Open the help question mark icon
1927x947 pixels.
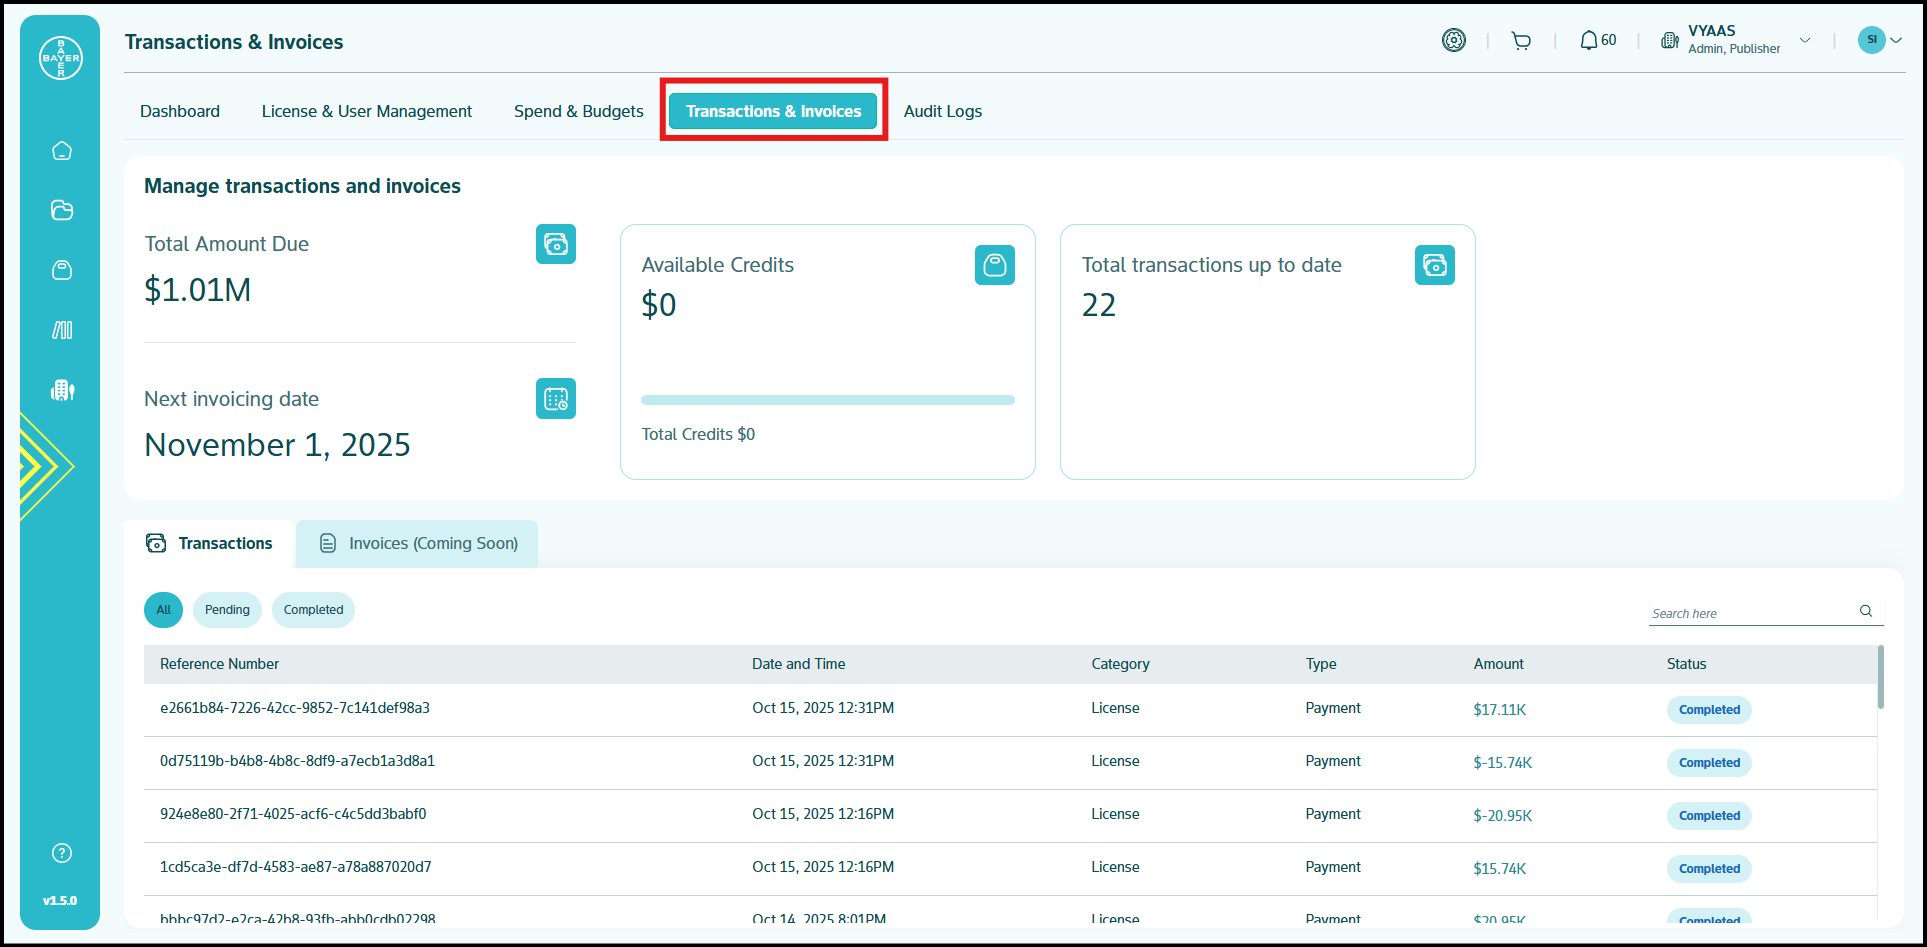click(62, 853)
